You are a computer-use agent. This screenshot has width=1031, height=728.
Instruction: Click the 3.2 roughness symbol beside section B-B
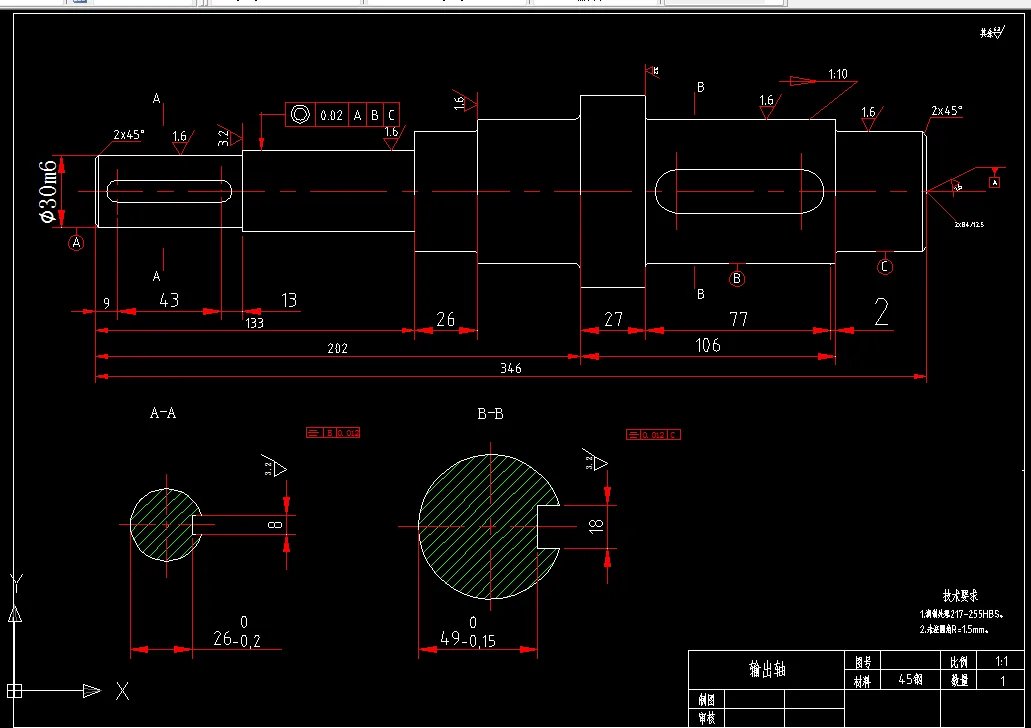click(594, 462)
